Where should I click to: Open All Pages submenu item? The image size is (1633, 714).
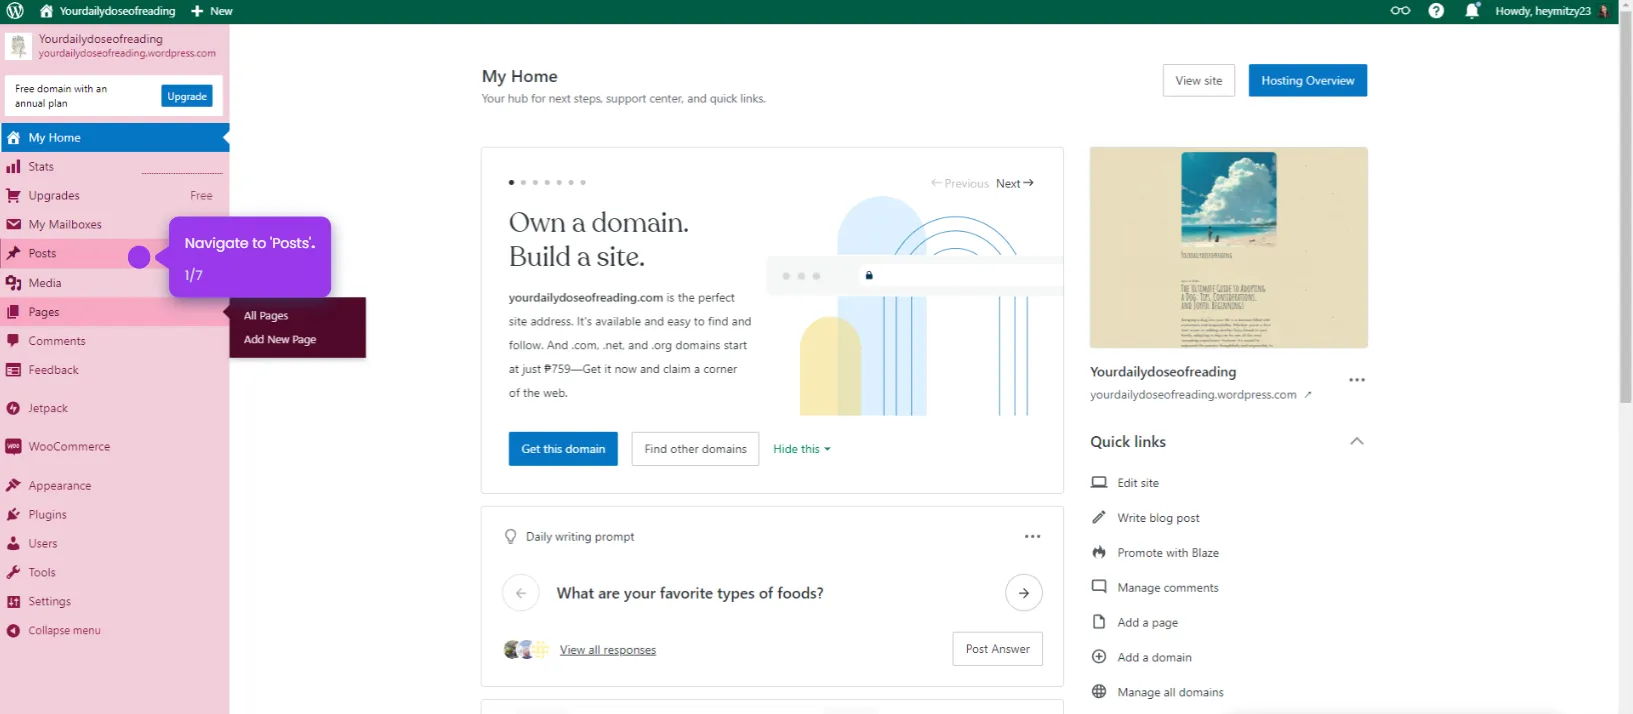tap(266, 316)
